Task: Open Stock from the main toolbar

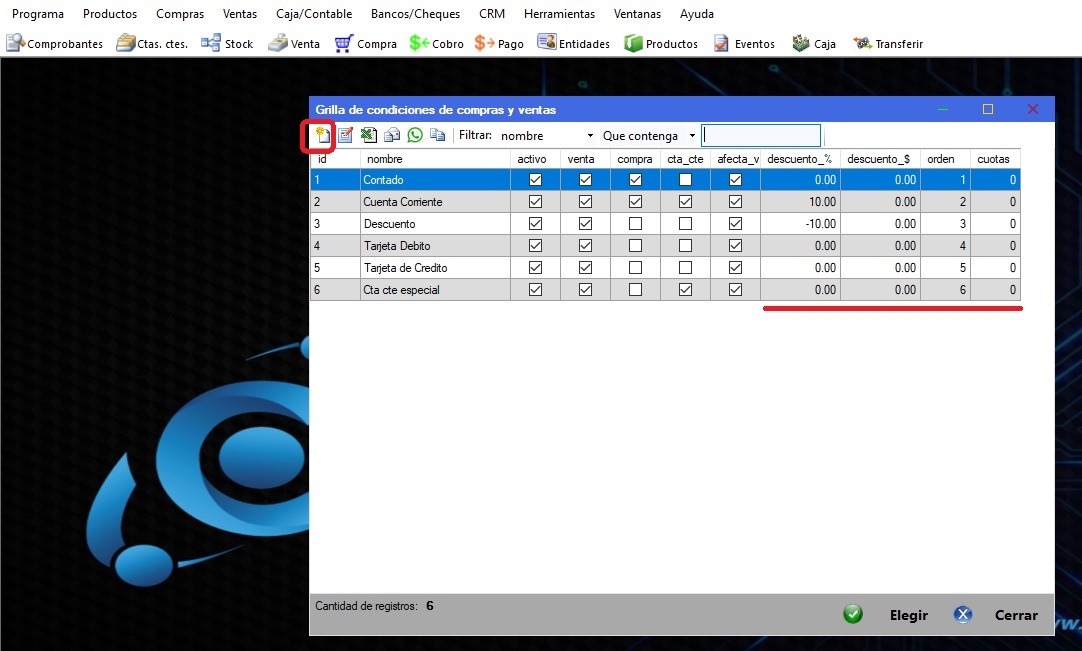Action: click(227, 43)
